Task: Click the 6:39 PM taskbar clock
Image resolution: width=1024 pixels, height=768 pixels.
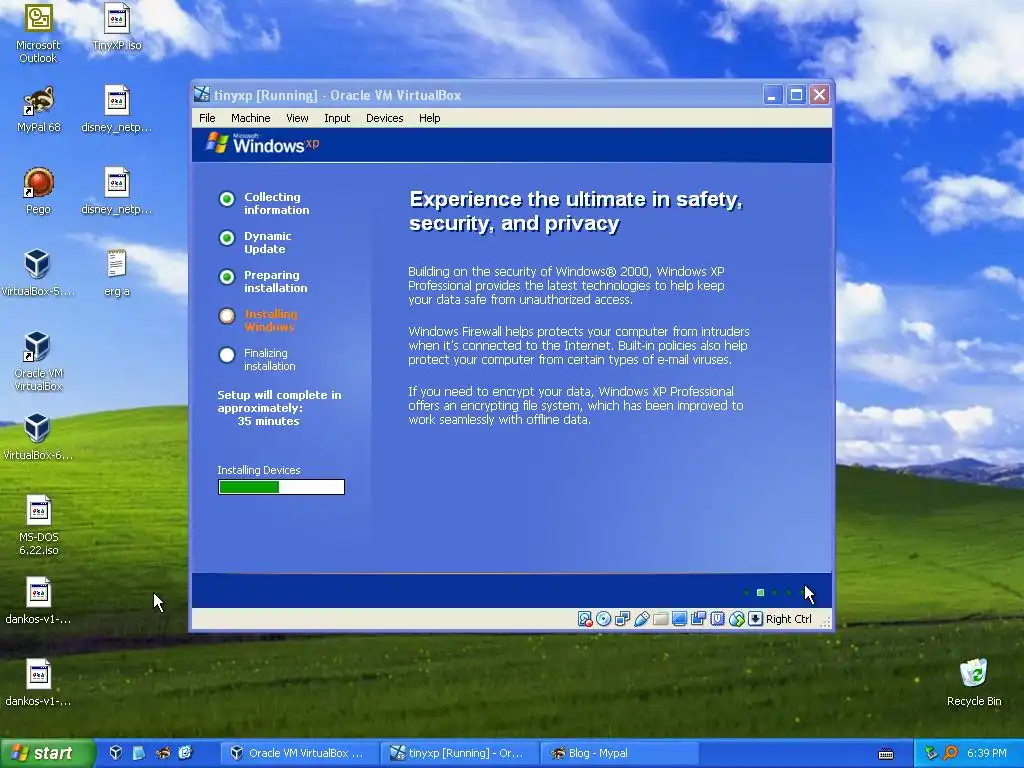Action: pos(986,753)
